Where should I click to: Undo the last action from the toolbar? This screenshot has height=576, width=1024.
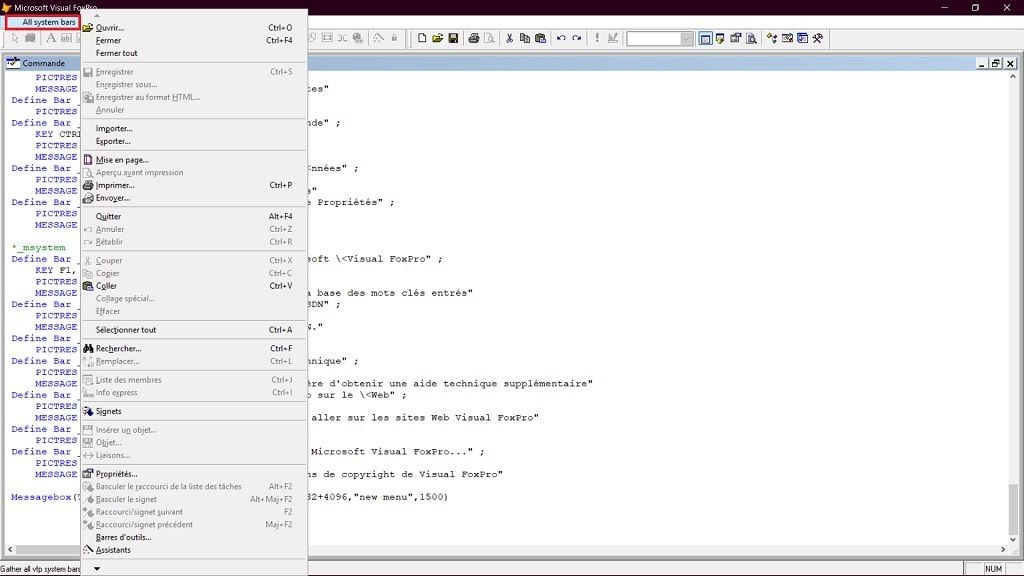tap(560, 38)
